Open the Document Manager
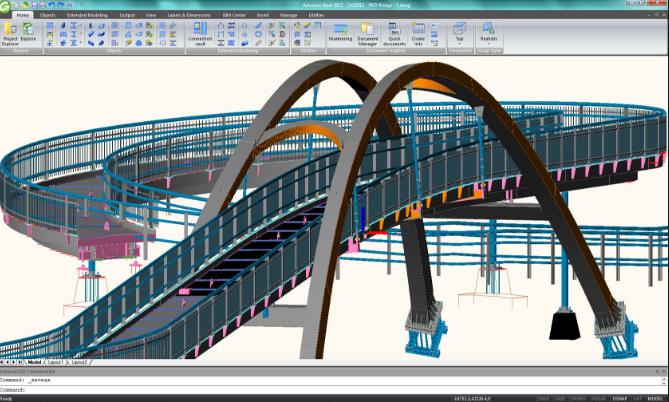 tap(368, 34)
